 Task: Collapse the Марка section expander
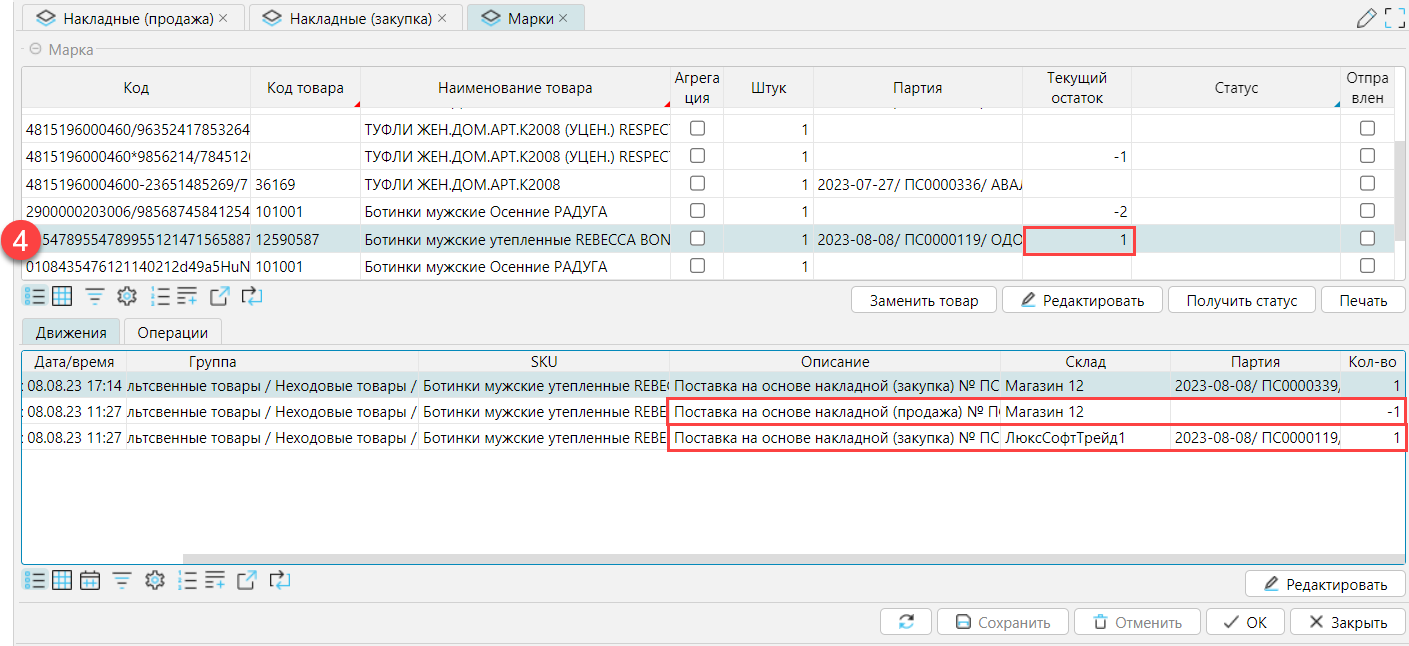[36, 49]
